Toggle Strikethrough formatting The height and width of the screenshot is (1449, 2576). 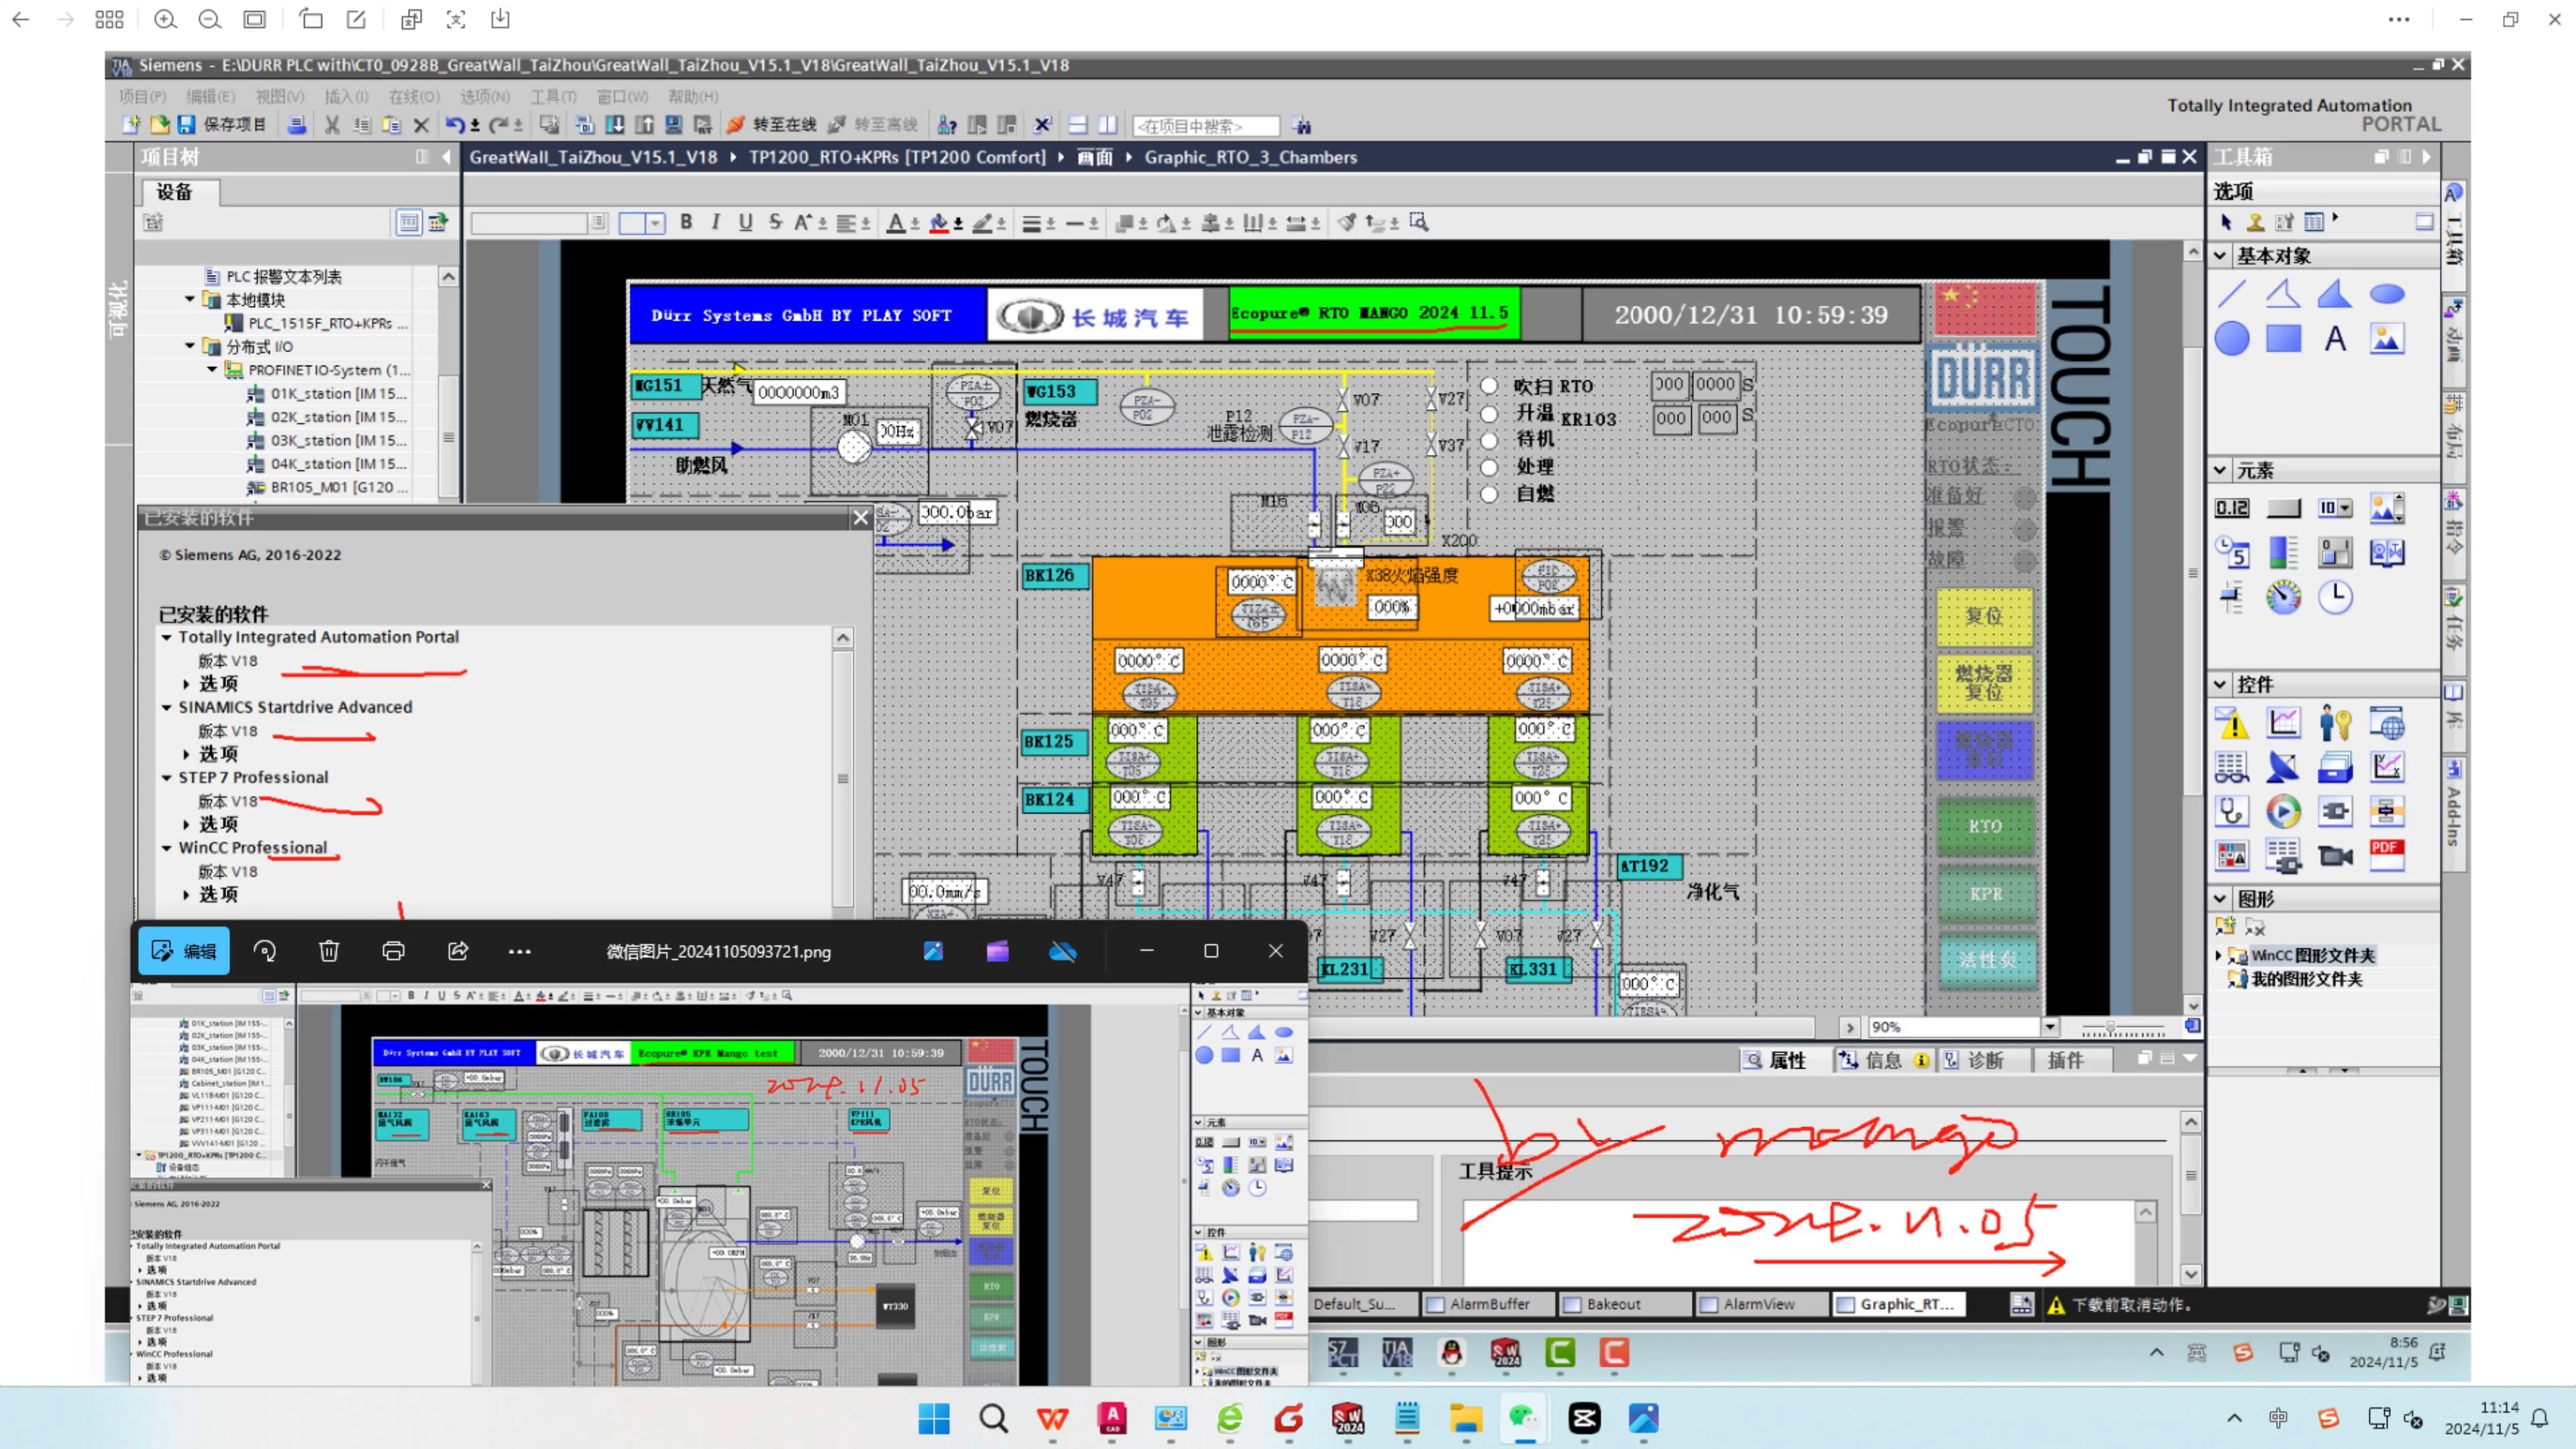775,222
